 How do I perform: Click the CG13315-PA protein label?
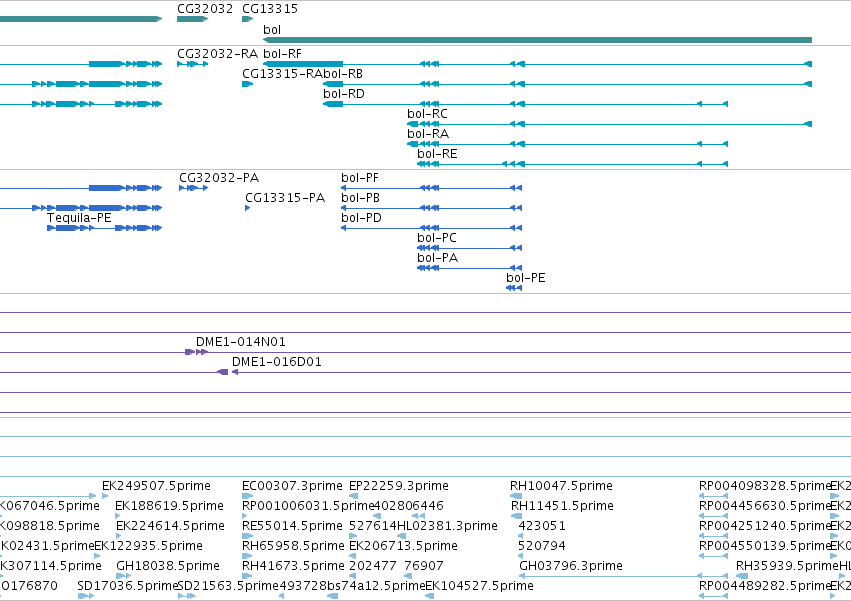(285, 198)
